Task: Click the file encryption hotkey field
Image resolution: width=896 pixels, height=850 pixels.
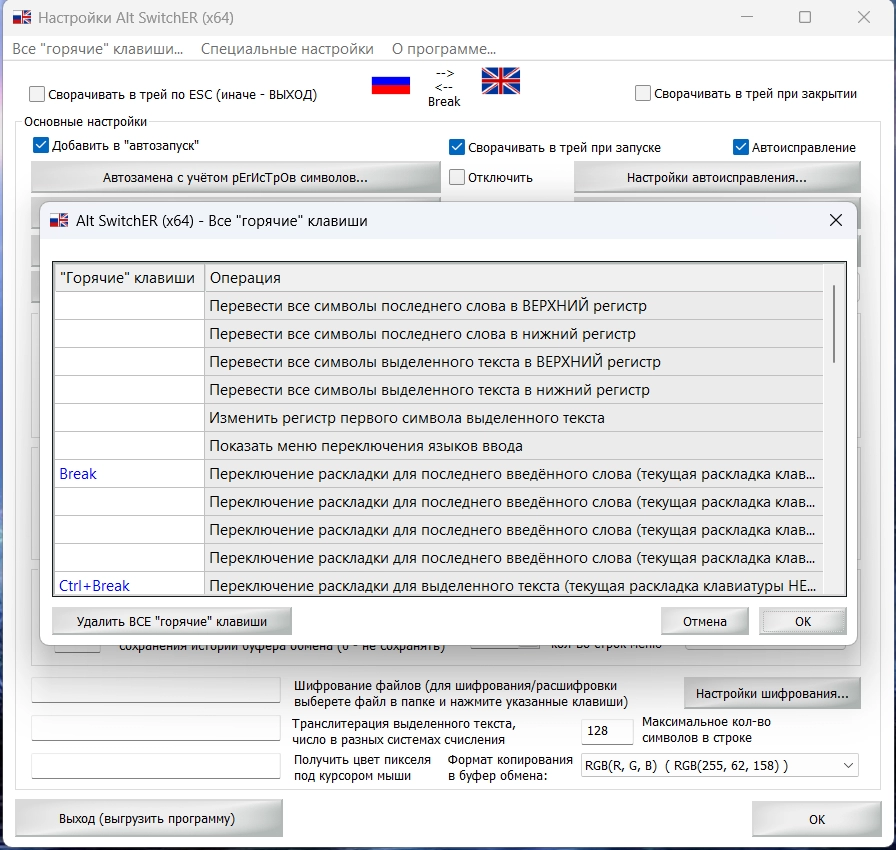Action: click(155, 689)
